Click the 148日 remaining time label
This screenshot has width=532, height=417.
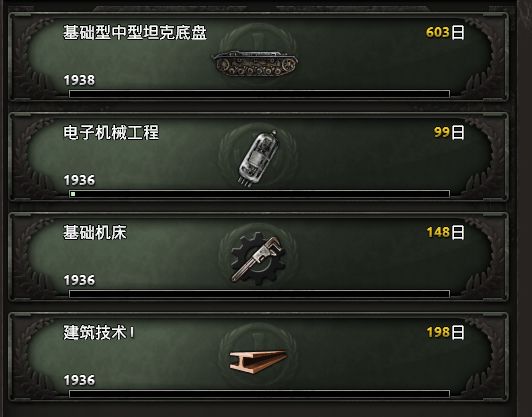(445, 232)
